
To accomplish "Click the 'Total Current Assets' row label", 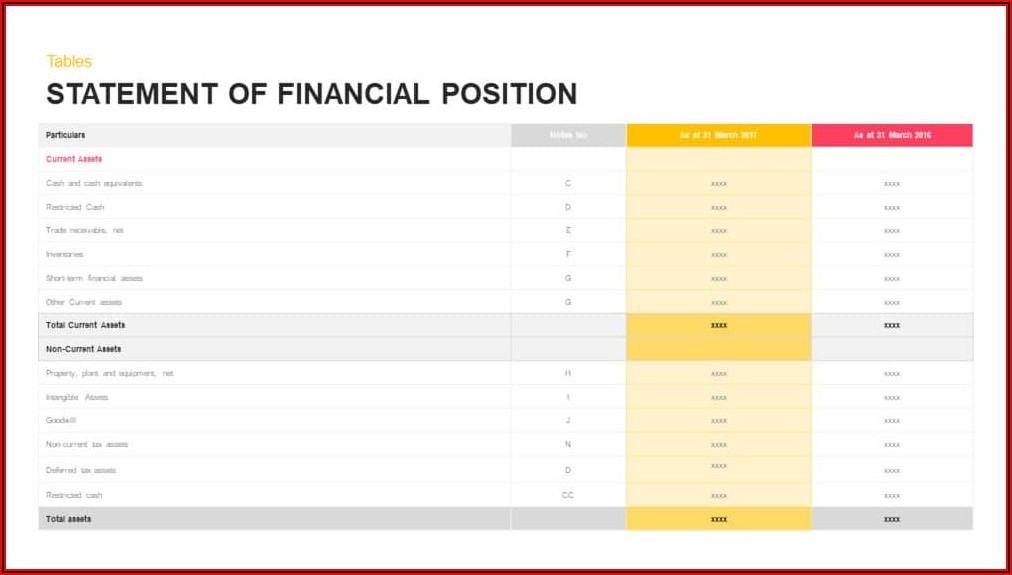I will pyautogui.click(x=86, y=325).
